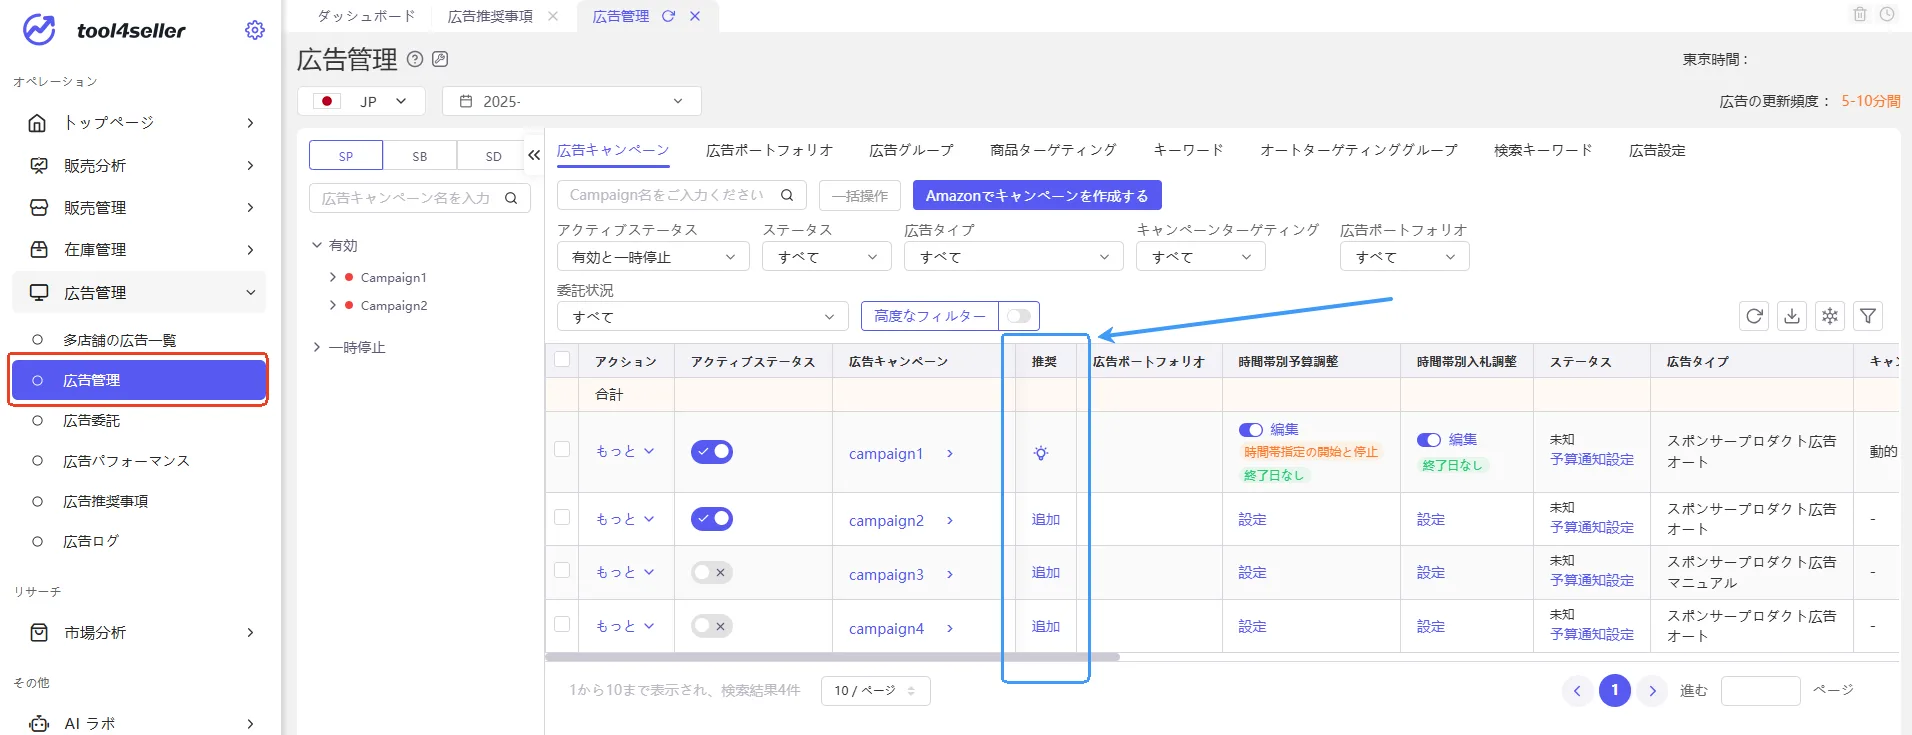1912x735 pixels.
Task: Click the 市場分析 icon in sidebar
Action: (39, 632)
